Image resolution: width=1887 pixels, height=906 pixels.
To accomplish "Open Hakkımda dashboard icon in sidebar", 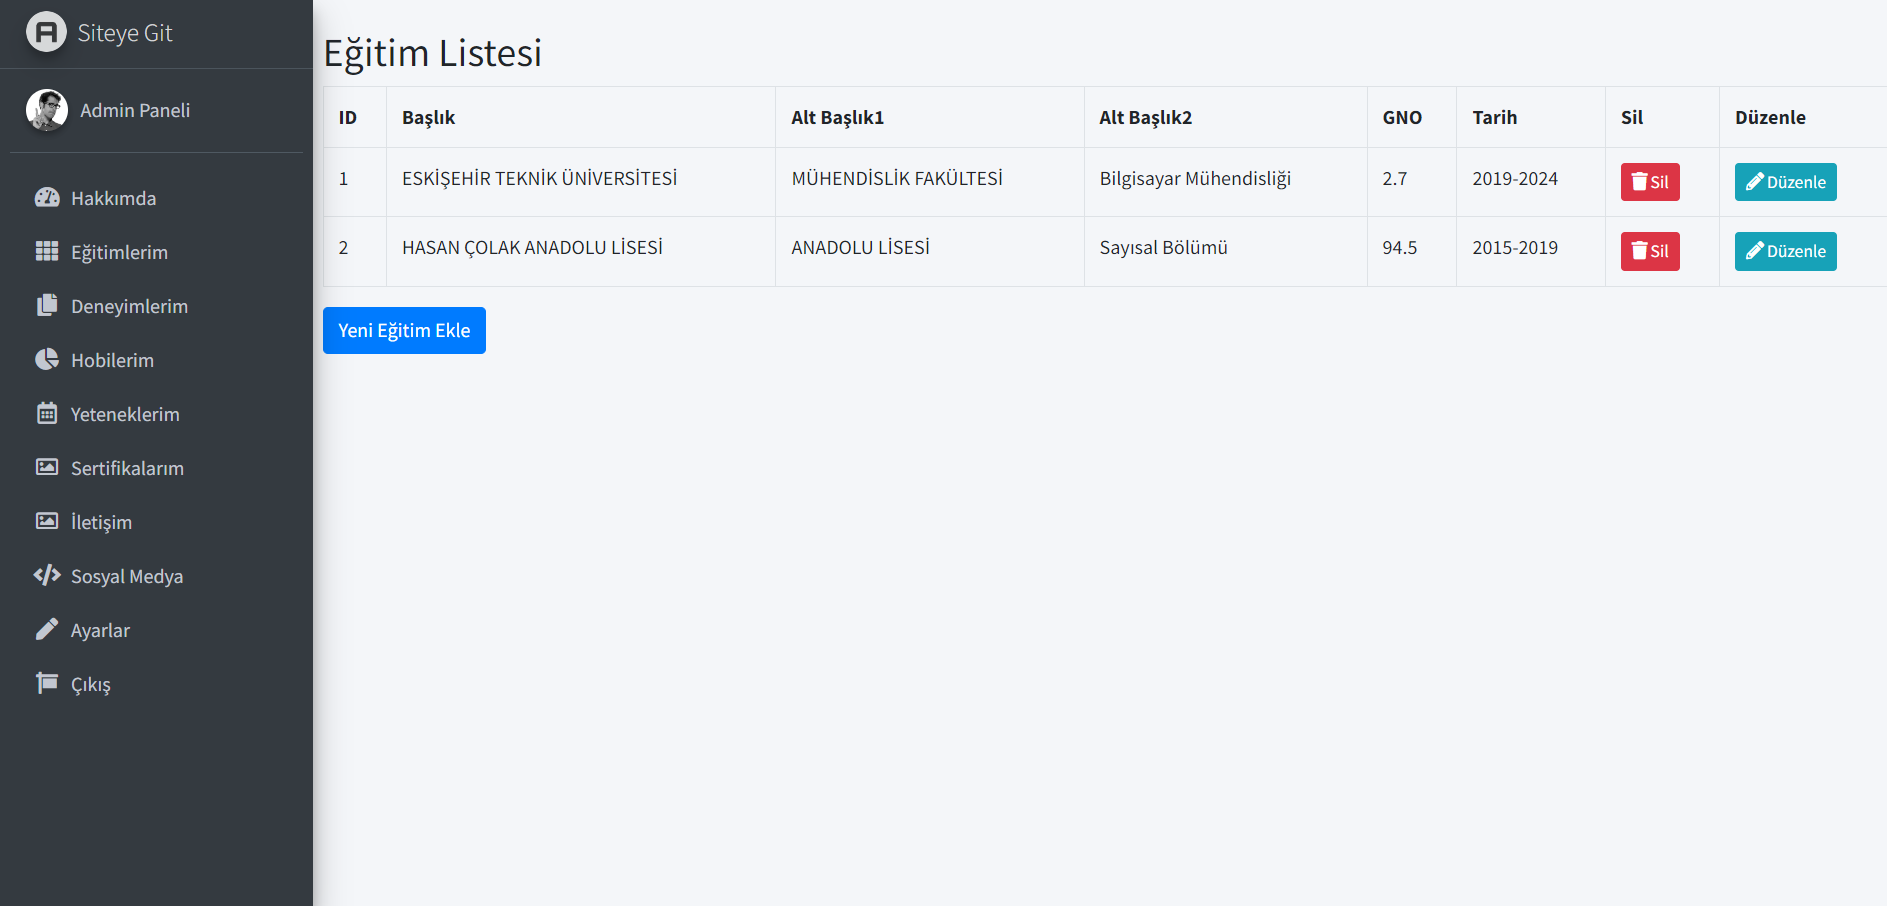I will [47, 198].
